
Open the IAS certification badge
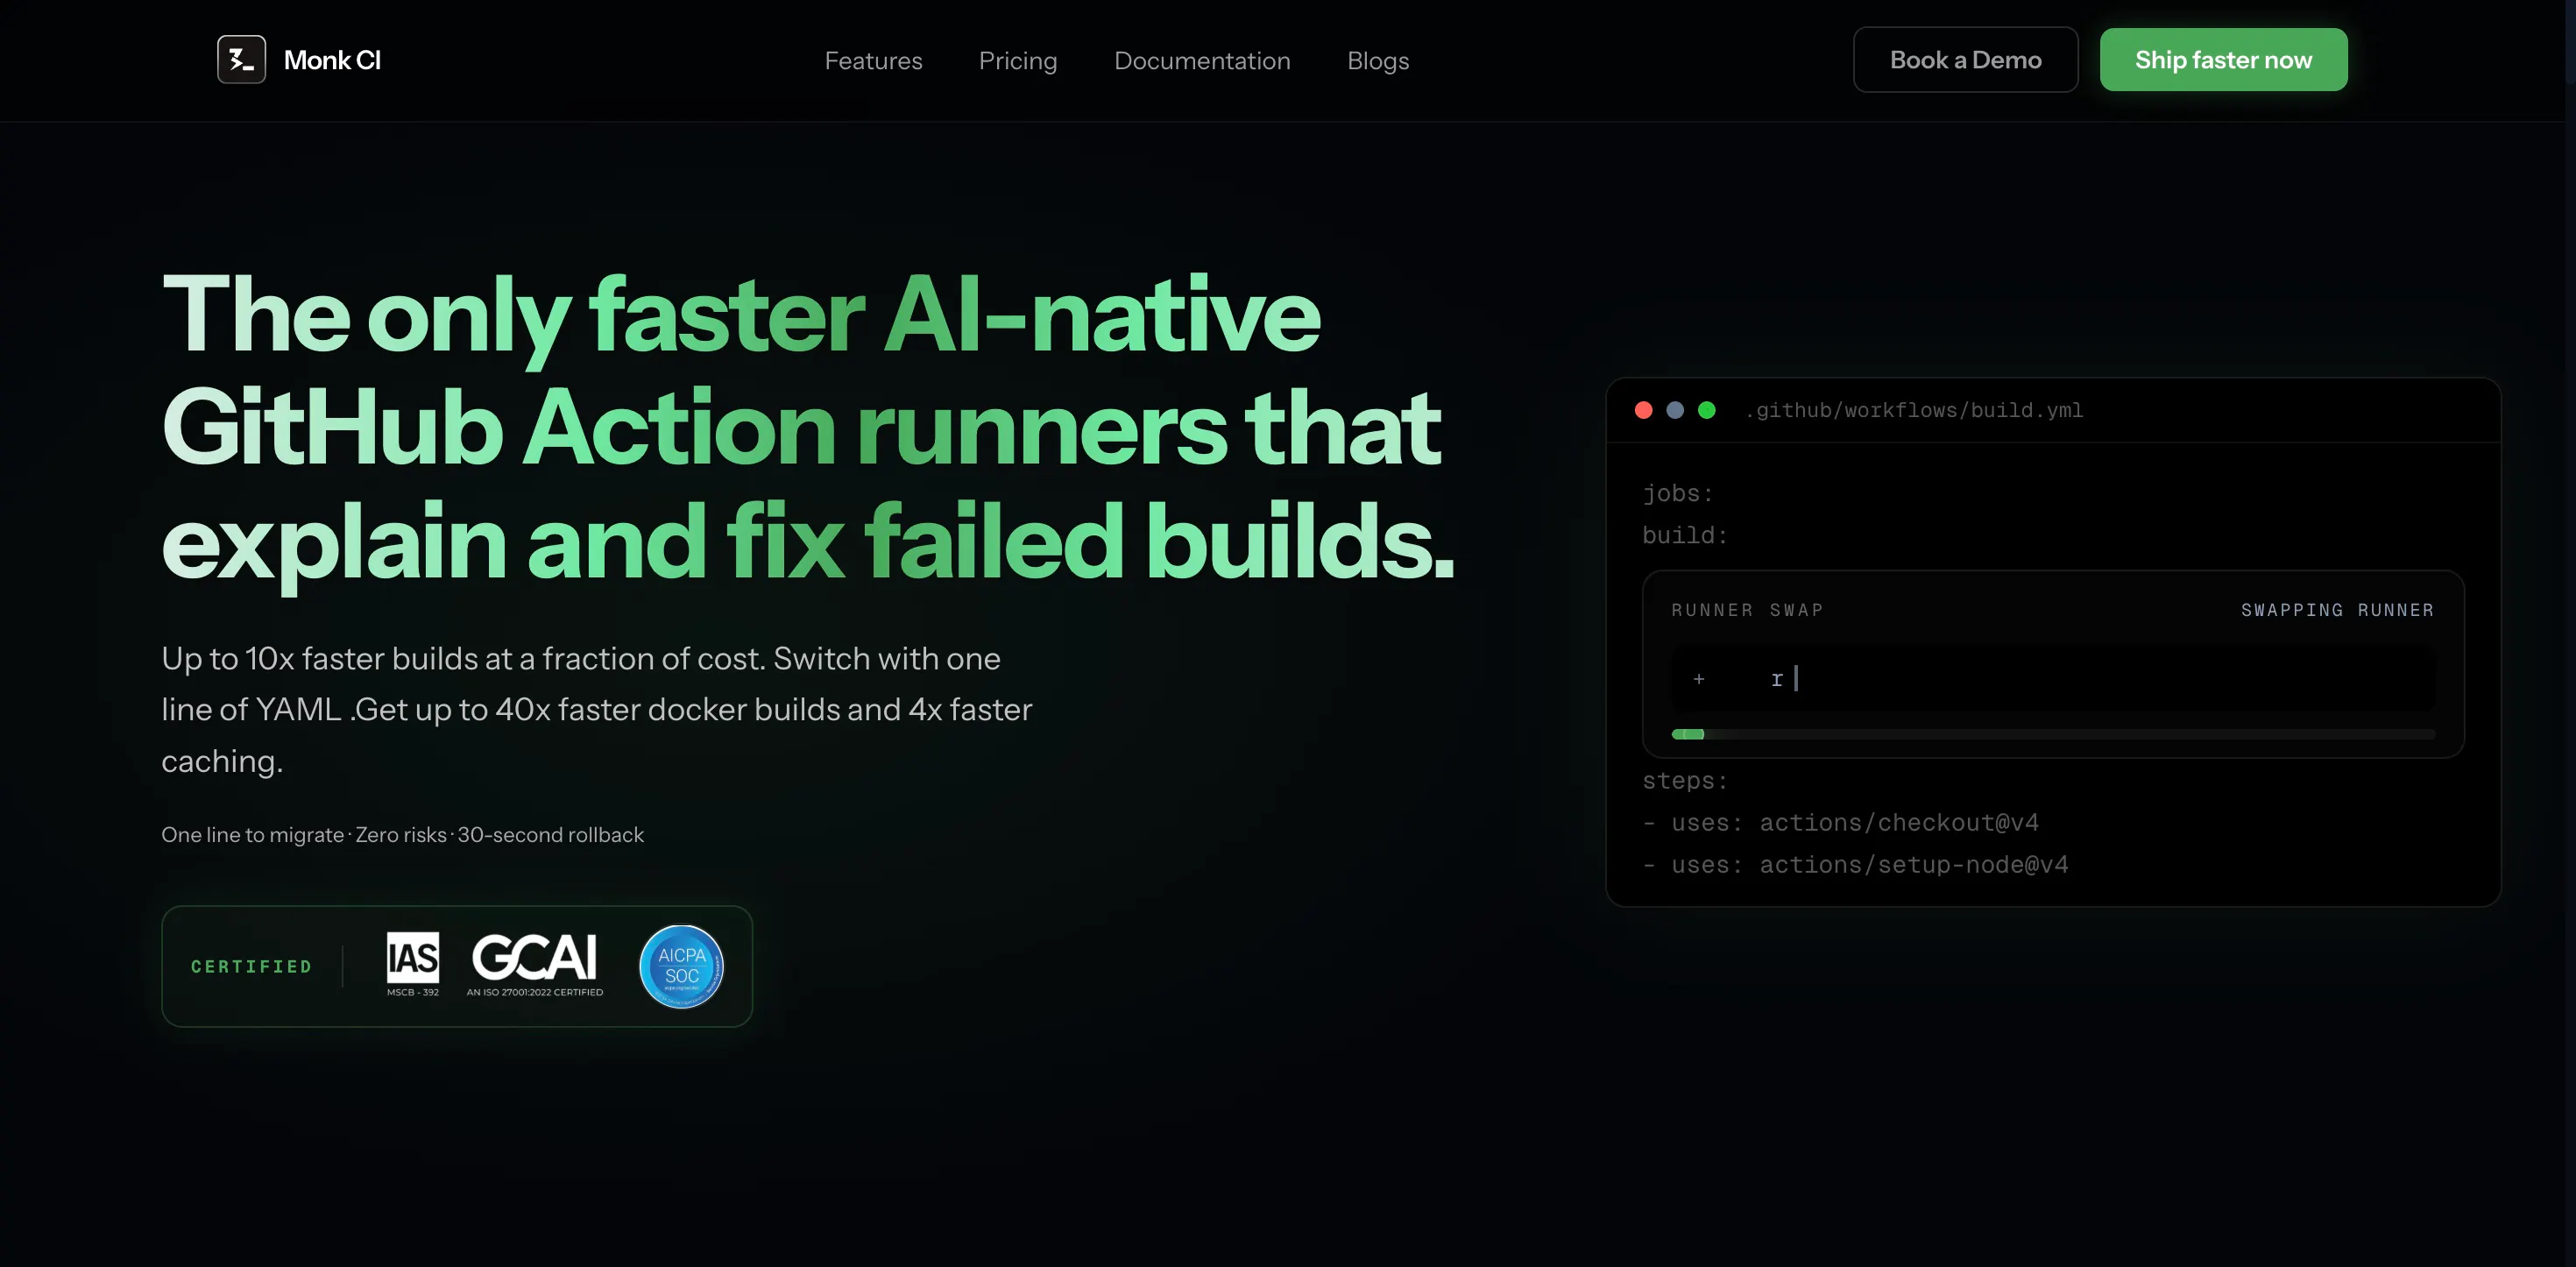click(x=413, y=965)
